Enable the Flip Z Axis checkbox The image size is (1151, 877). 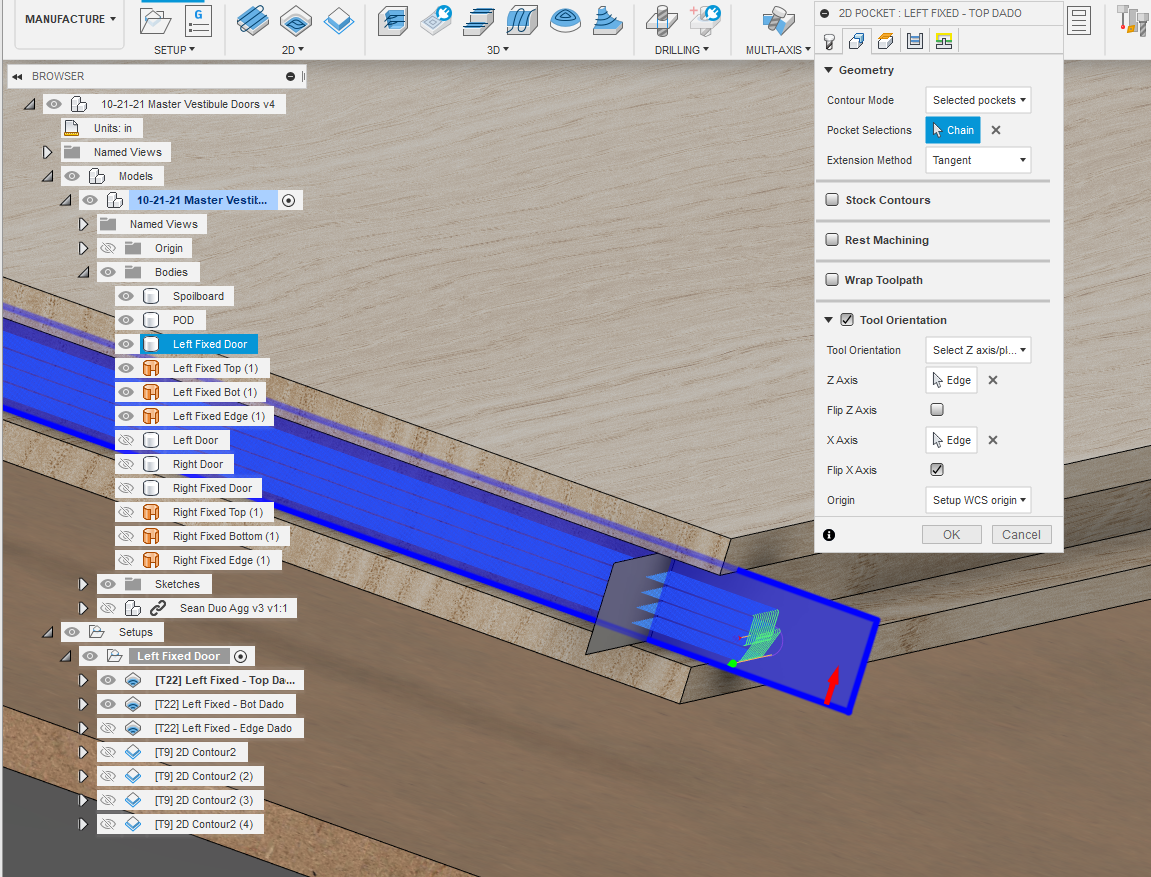click(x=937, y=409)
